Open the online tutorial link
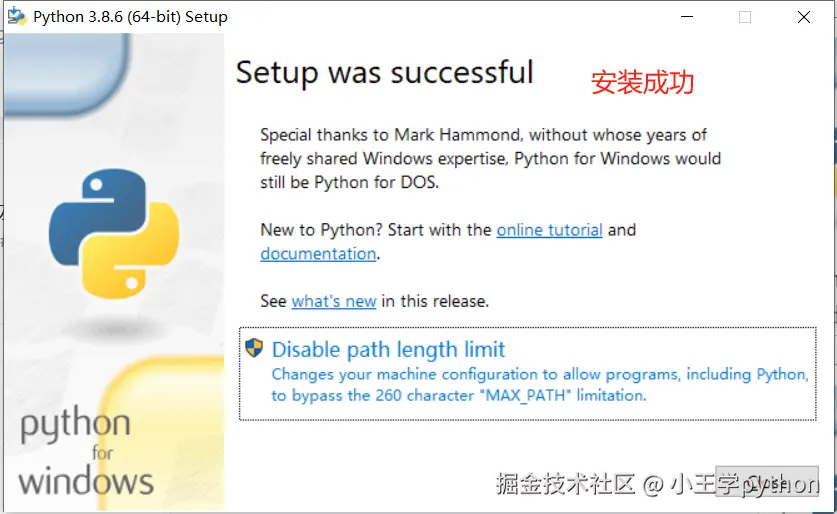 point(549,230)
